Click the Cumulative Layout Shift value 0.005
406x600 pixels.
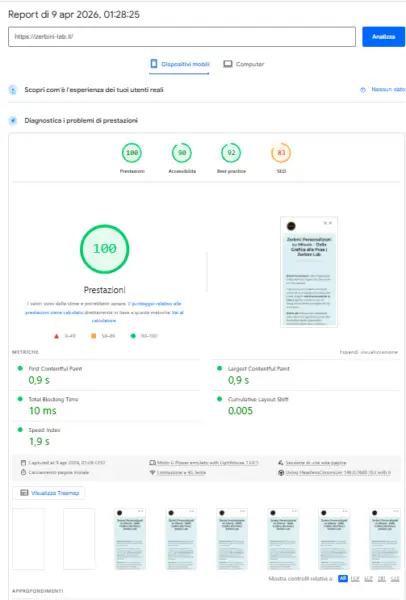[x=240, y=411]
